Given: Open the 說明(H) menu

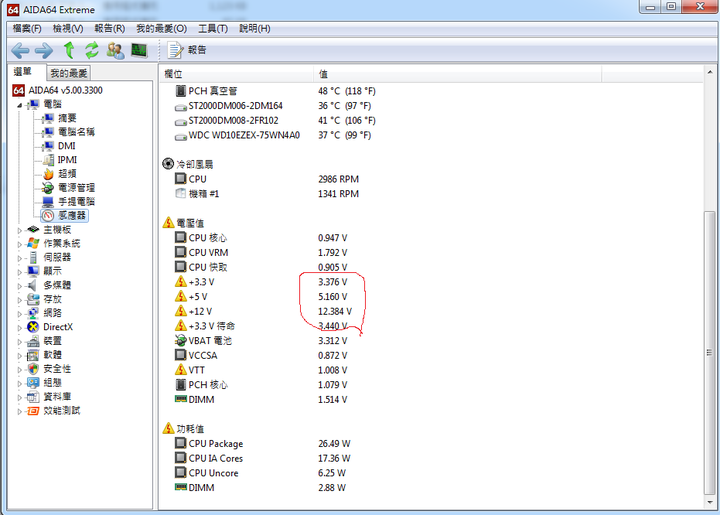Looking at the screenshot, I should point(255,28).
